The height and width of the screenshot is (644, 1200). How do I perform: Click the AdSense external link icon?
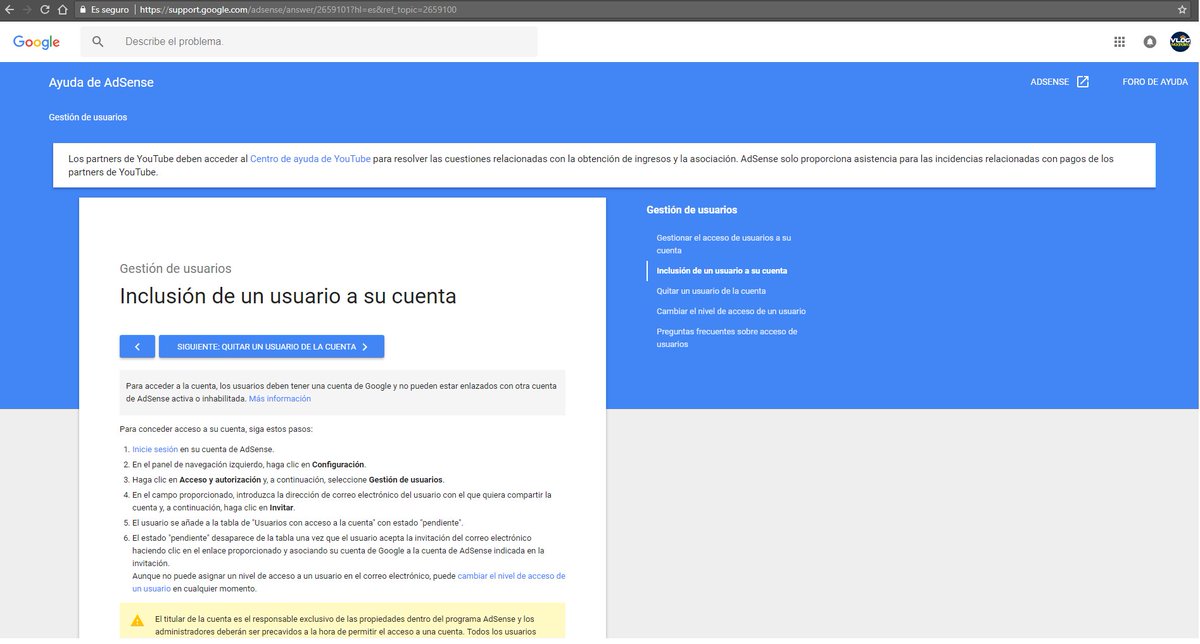1082,82
